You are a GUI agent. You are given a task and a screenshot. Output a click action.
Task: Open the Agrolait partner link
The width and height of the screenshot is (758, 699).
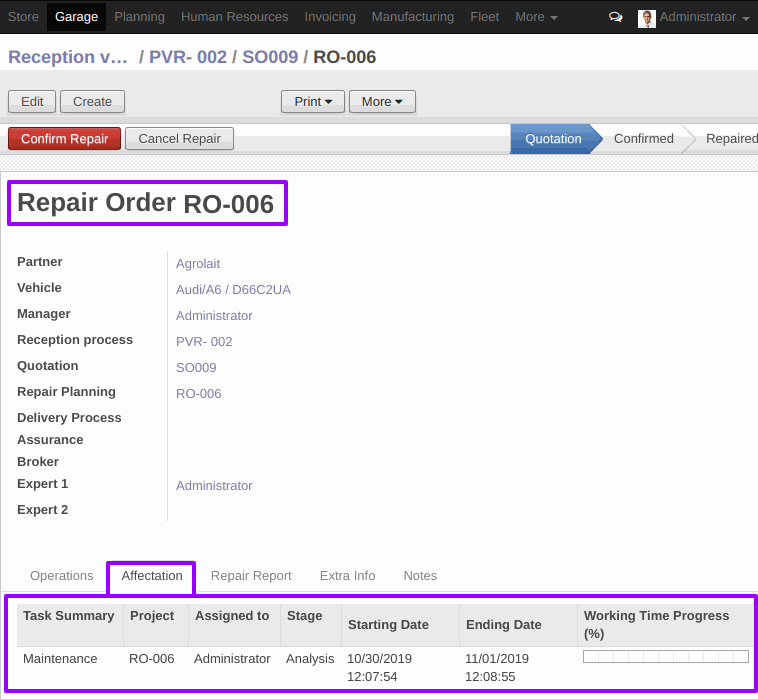coord(198,264)
